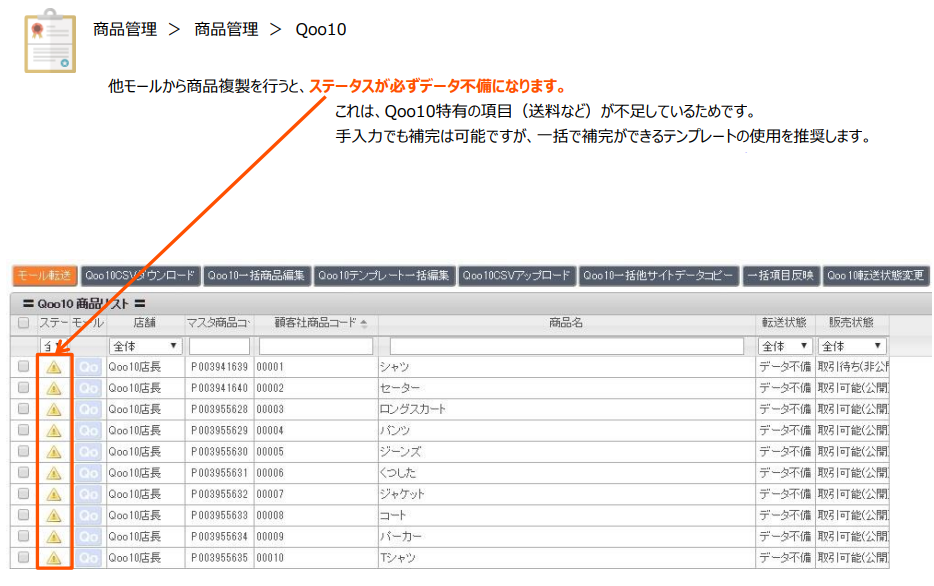Click Qoo10転送状態変更 button
Image resolution: width=934 pixels, height=586 pixels.
[x=876, y=276]
